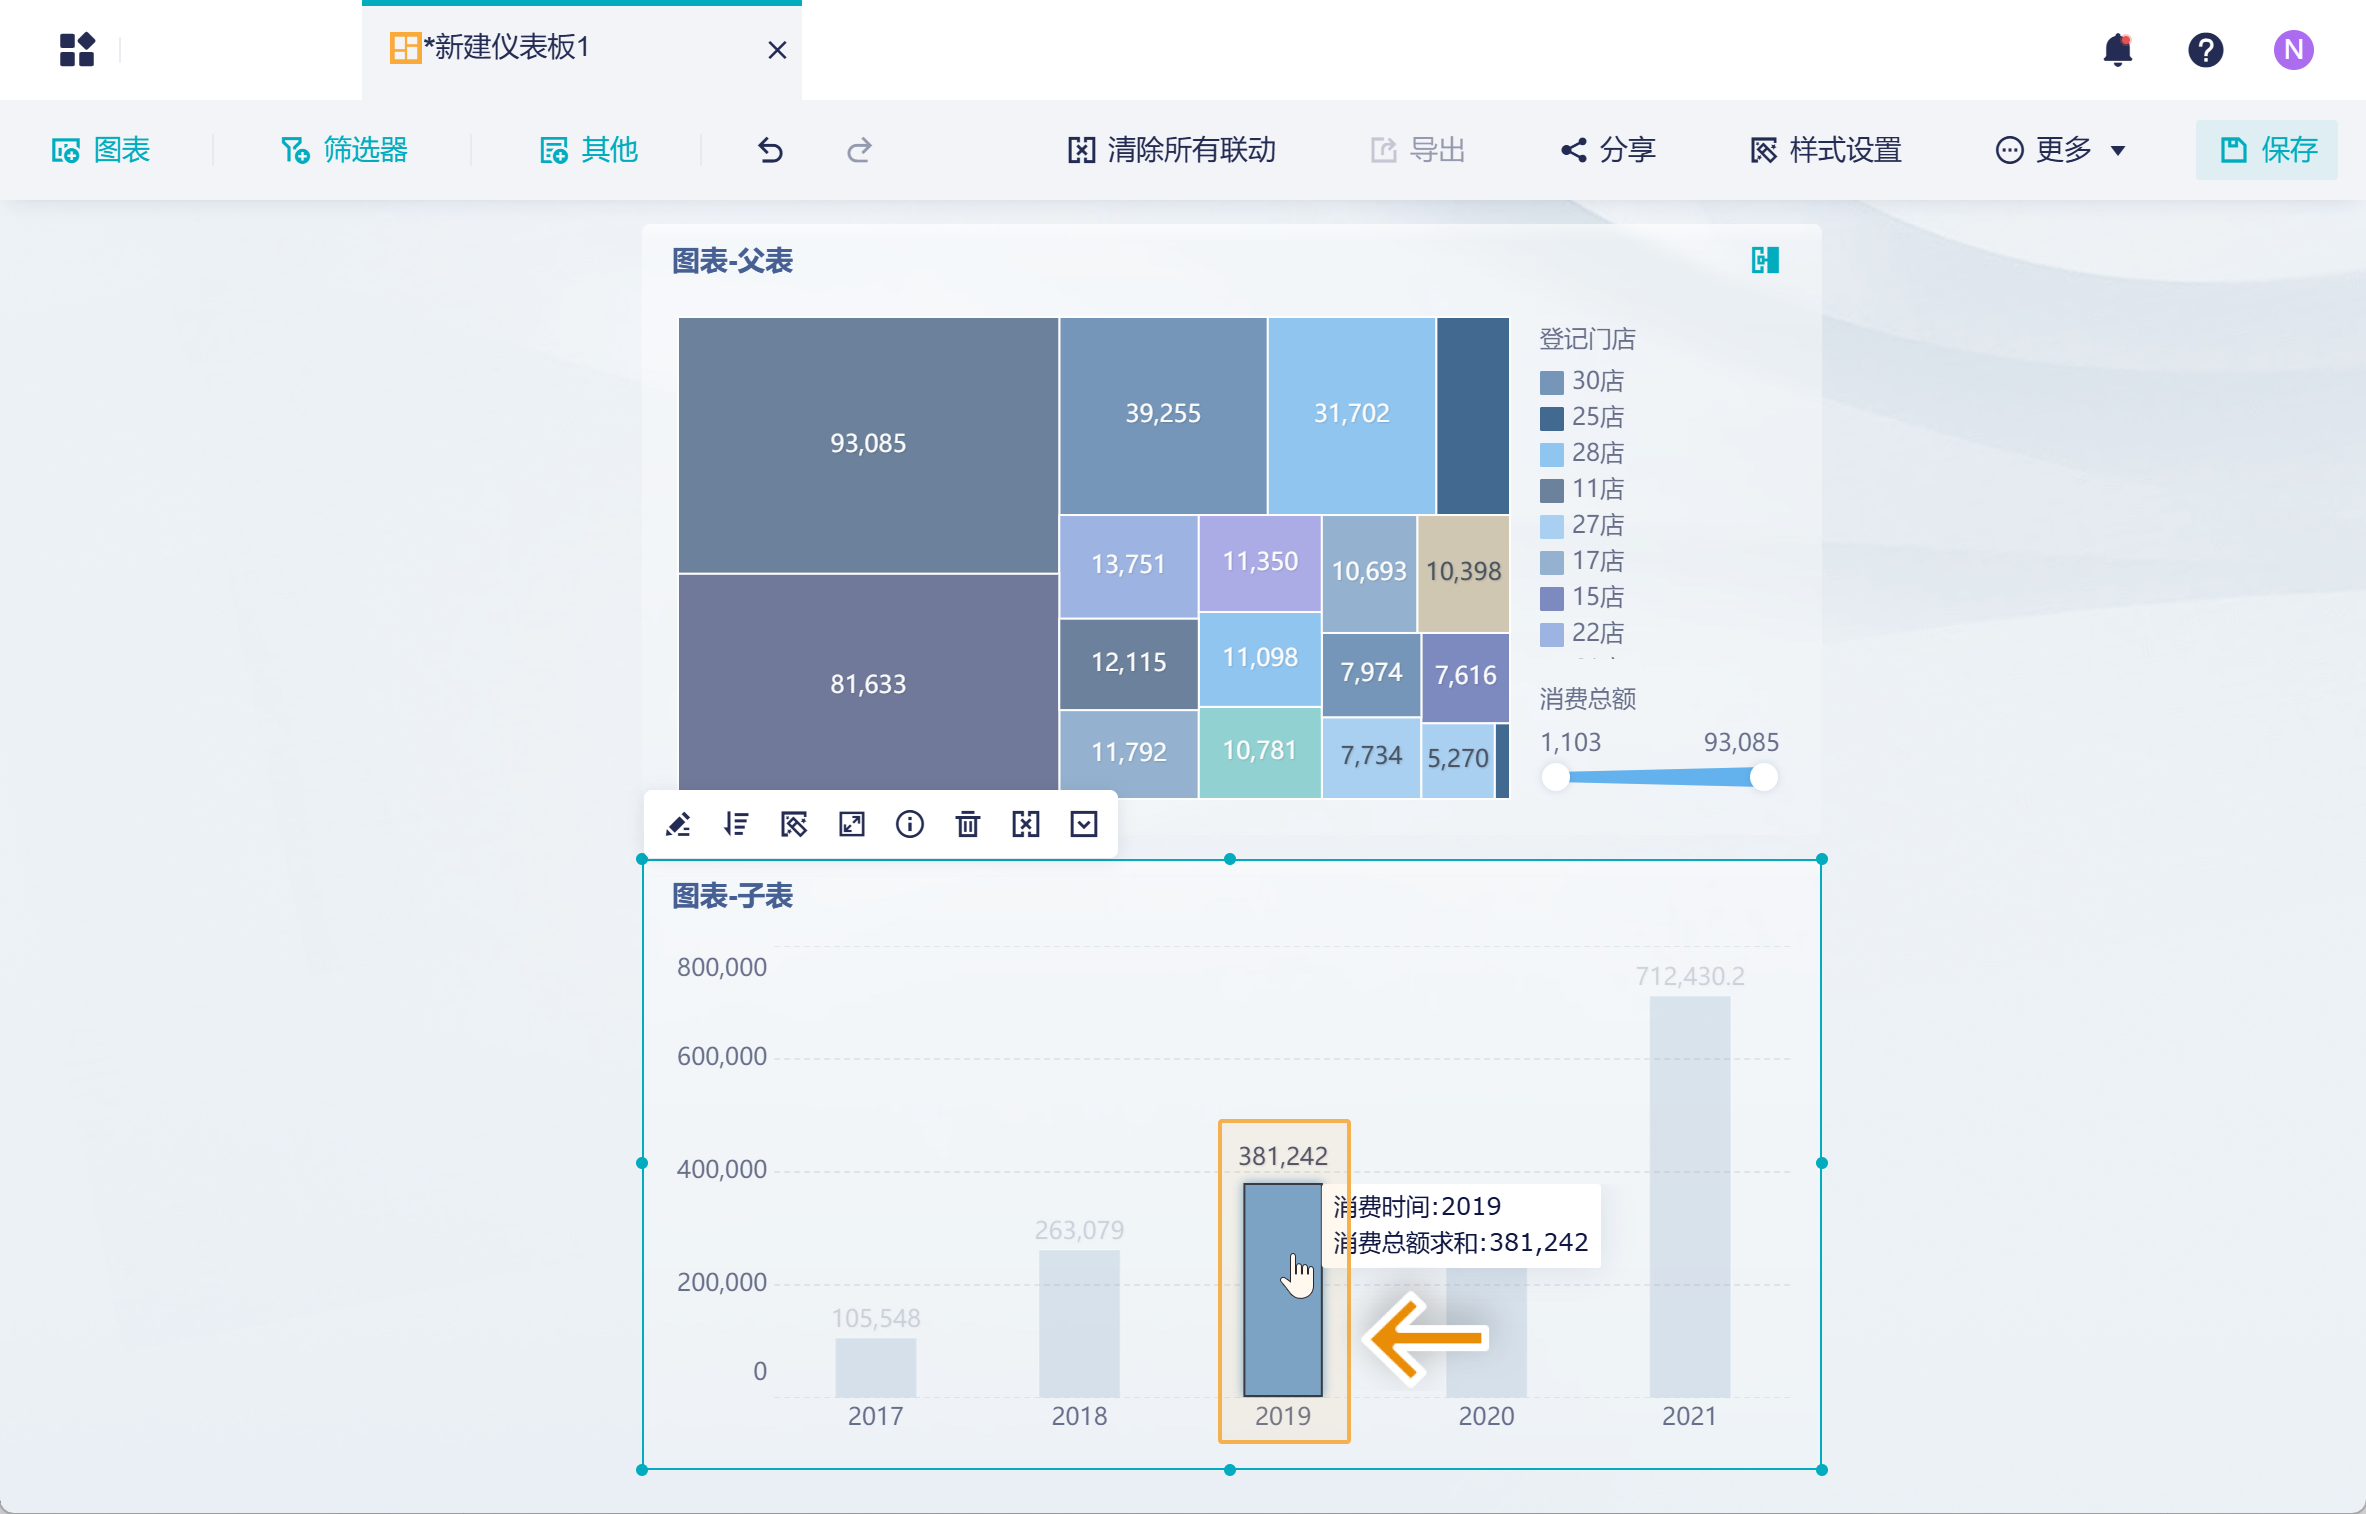Toggle the 28店 legend item
The height and width of the screenshot is (1514, 2366).
click(x=1582, y=453)
